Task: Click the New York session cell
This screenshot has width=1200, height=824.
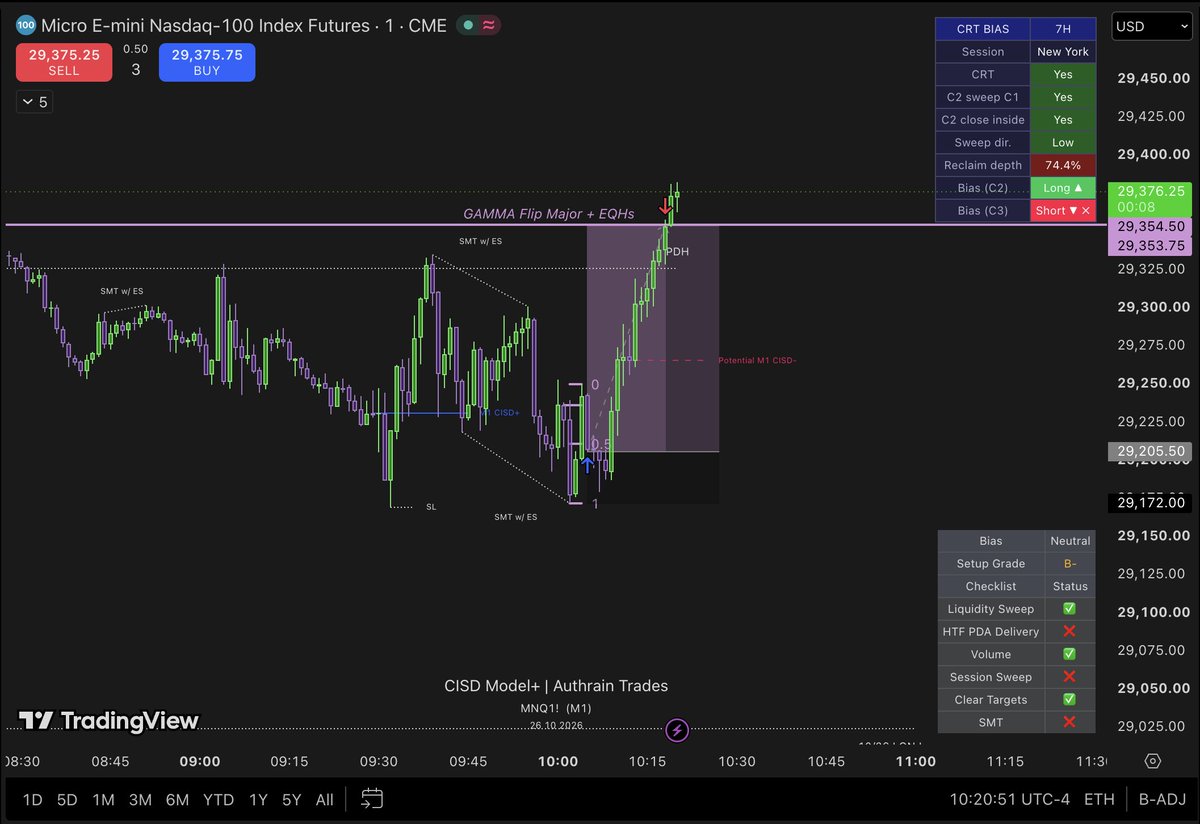Action: (1063, 51)
